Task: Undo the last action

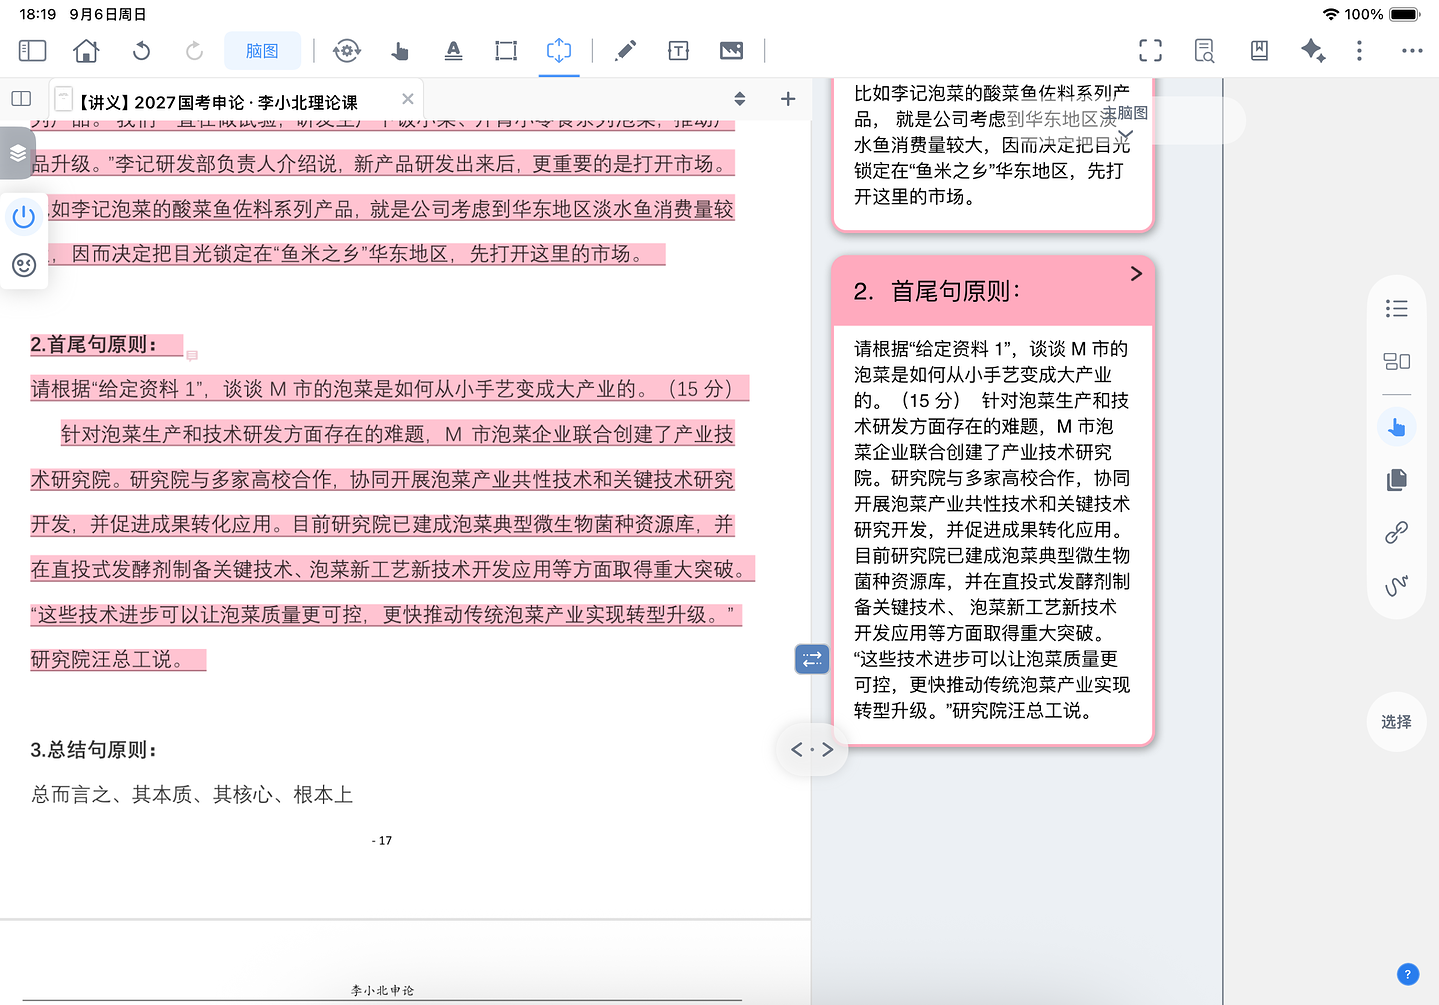Action: (141, 50)
